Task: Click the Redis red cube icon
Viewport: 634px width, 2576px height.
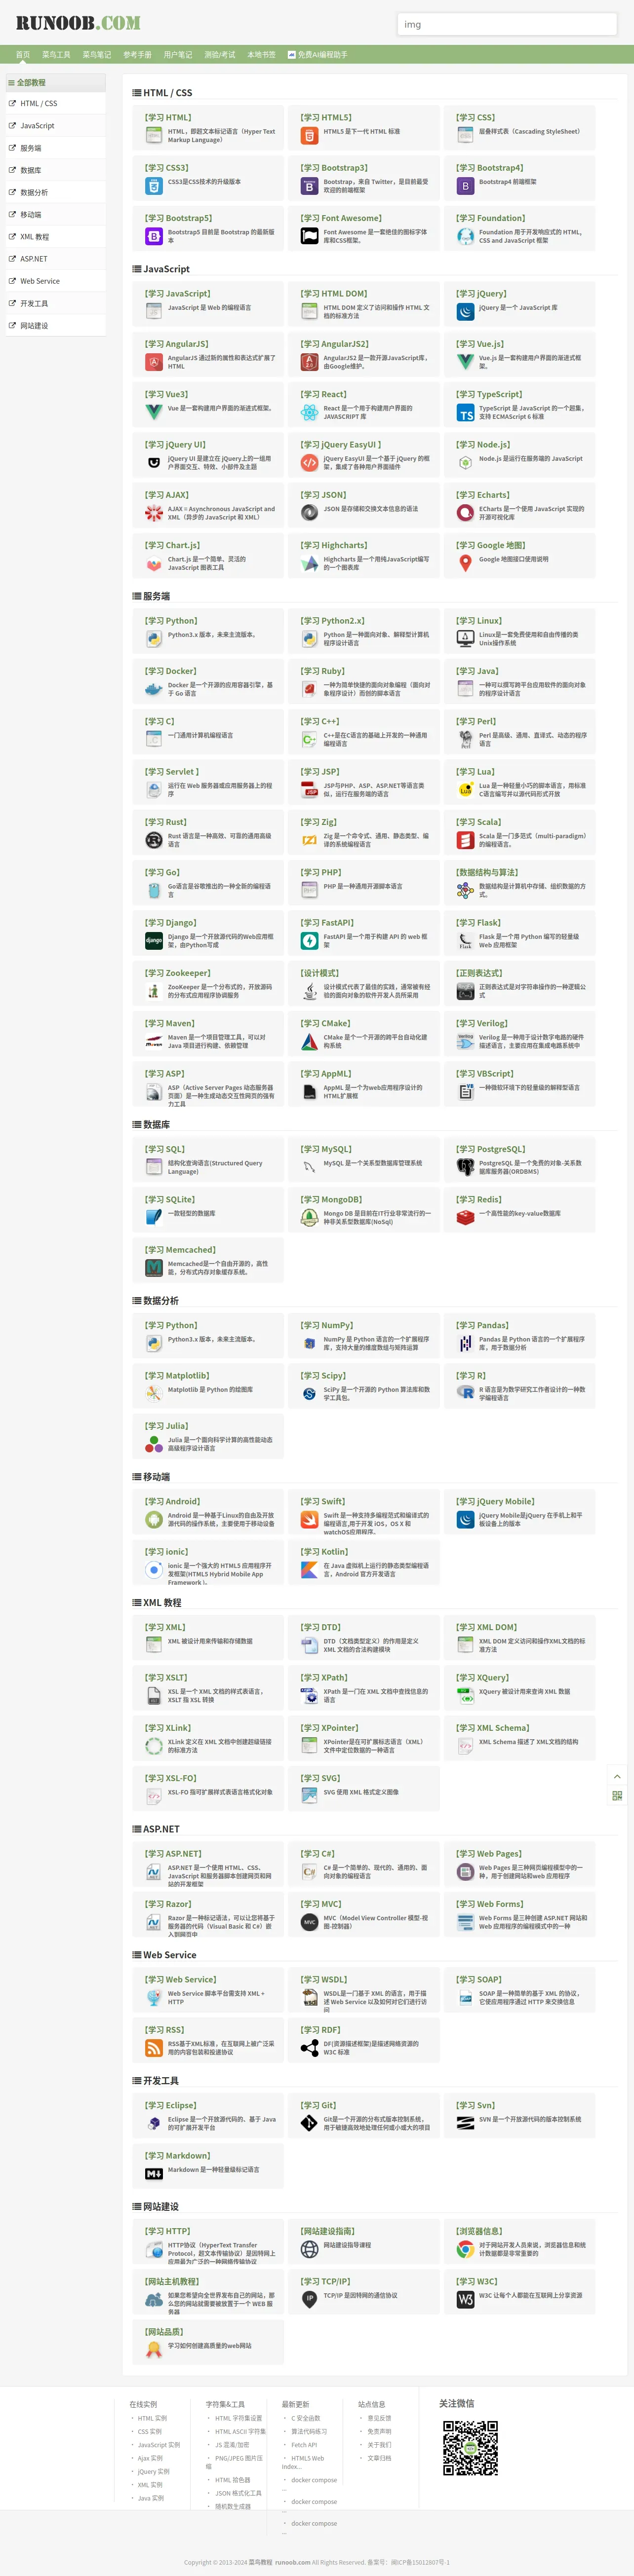Action: pyautogui.click(x=465, y=1217)
